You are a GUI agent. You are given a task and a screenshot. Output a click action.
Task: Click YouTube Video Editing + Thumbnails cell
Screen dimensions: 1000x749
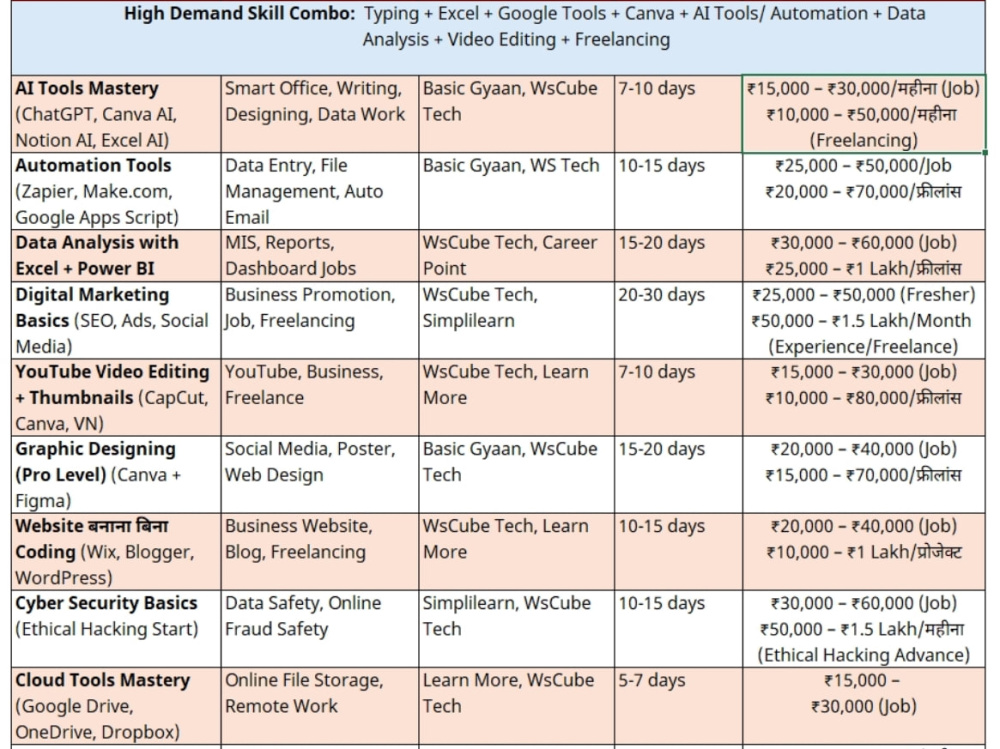(116, 397)
